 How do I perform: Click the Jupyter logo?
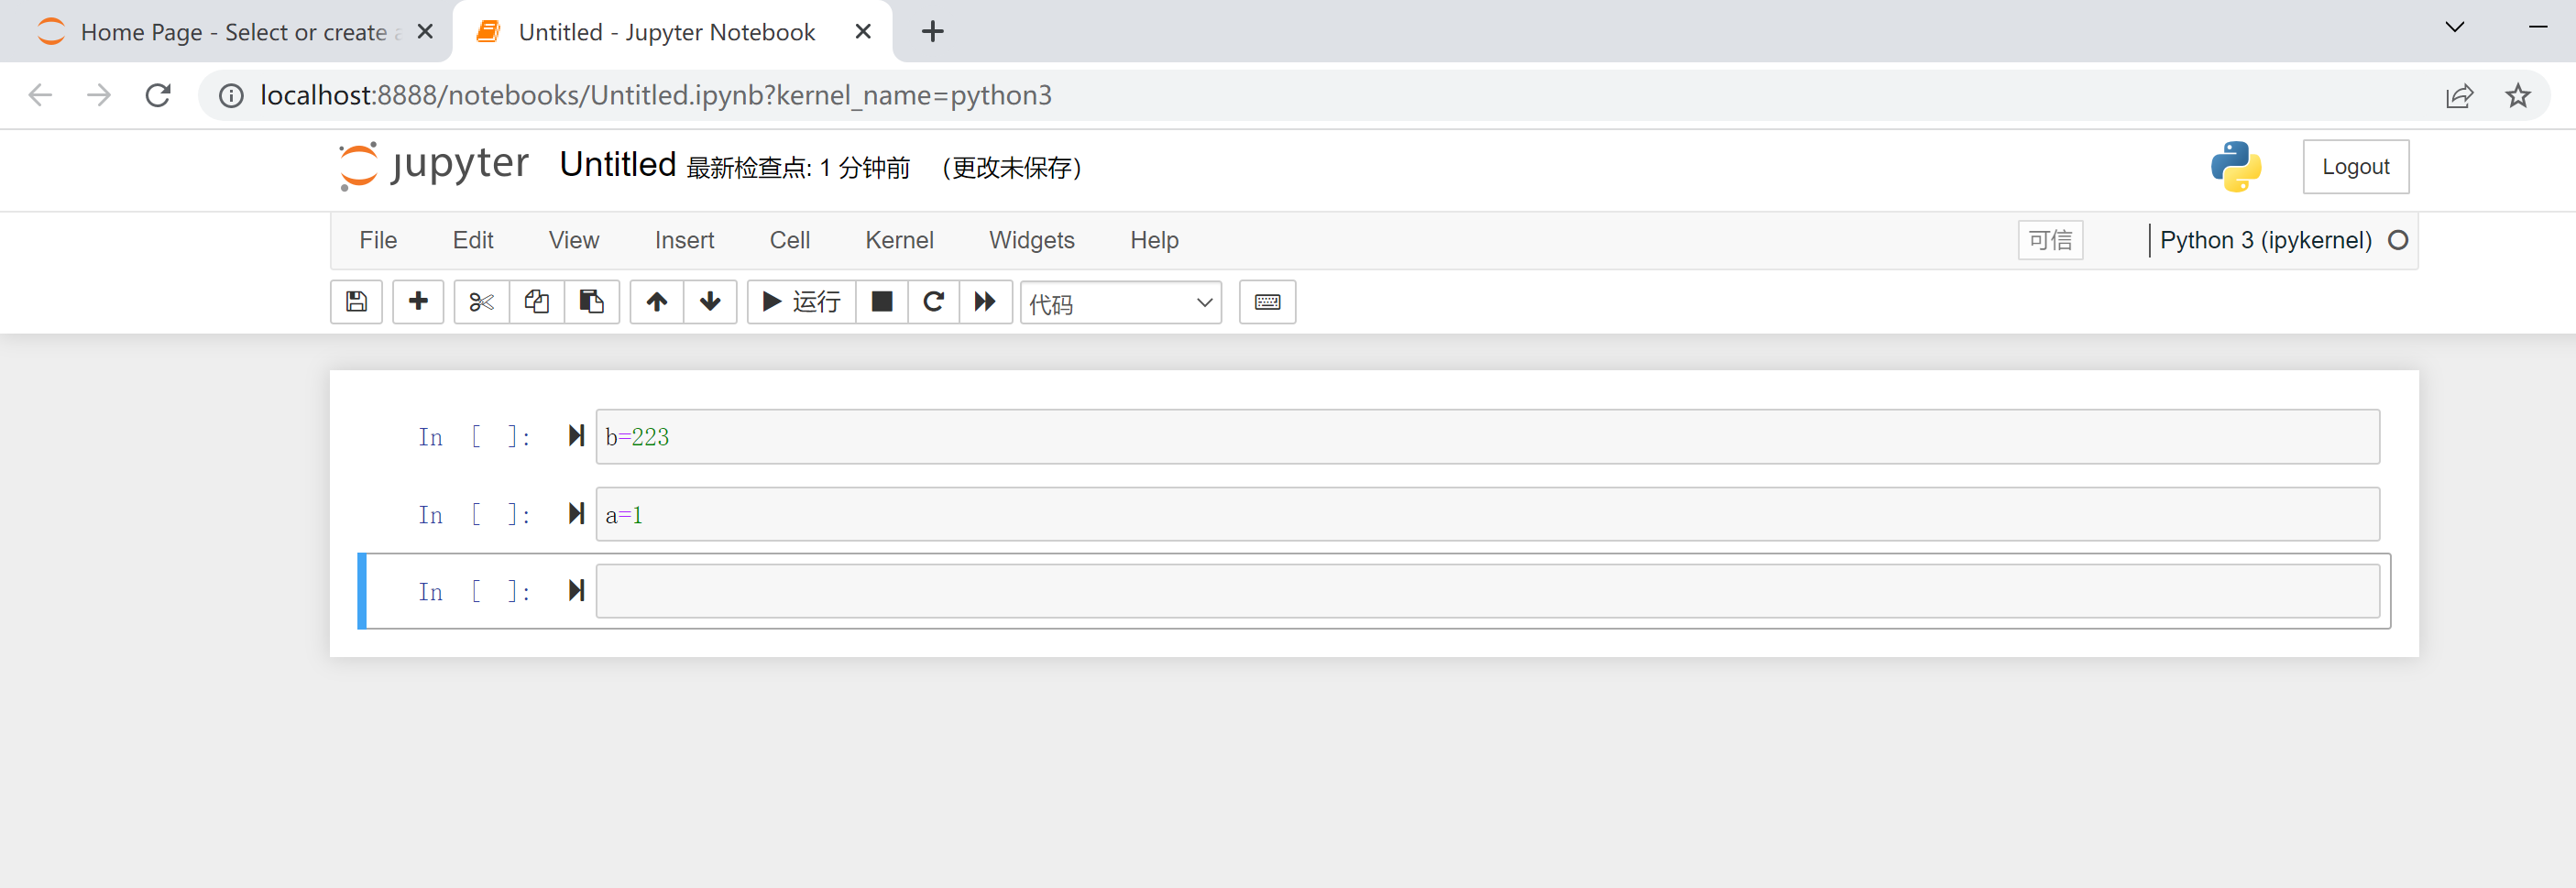pyautogui.click(x=433, y=165)
